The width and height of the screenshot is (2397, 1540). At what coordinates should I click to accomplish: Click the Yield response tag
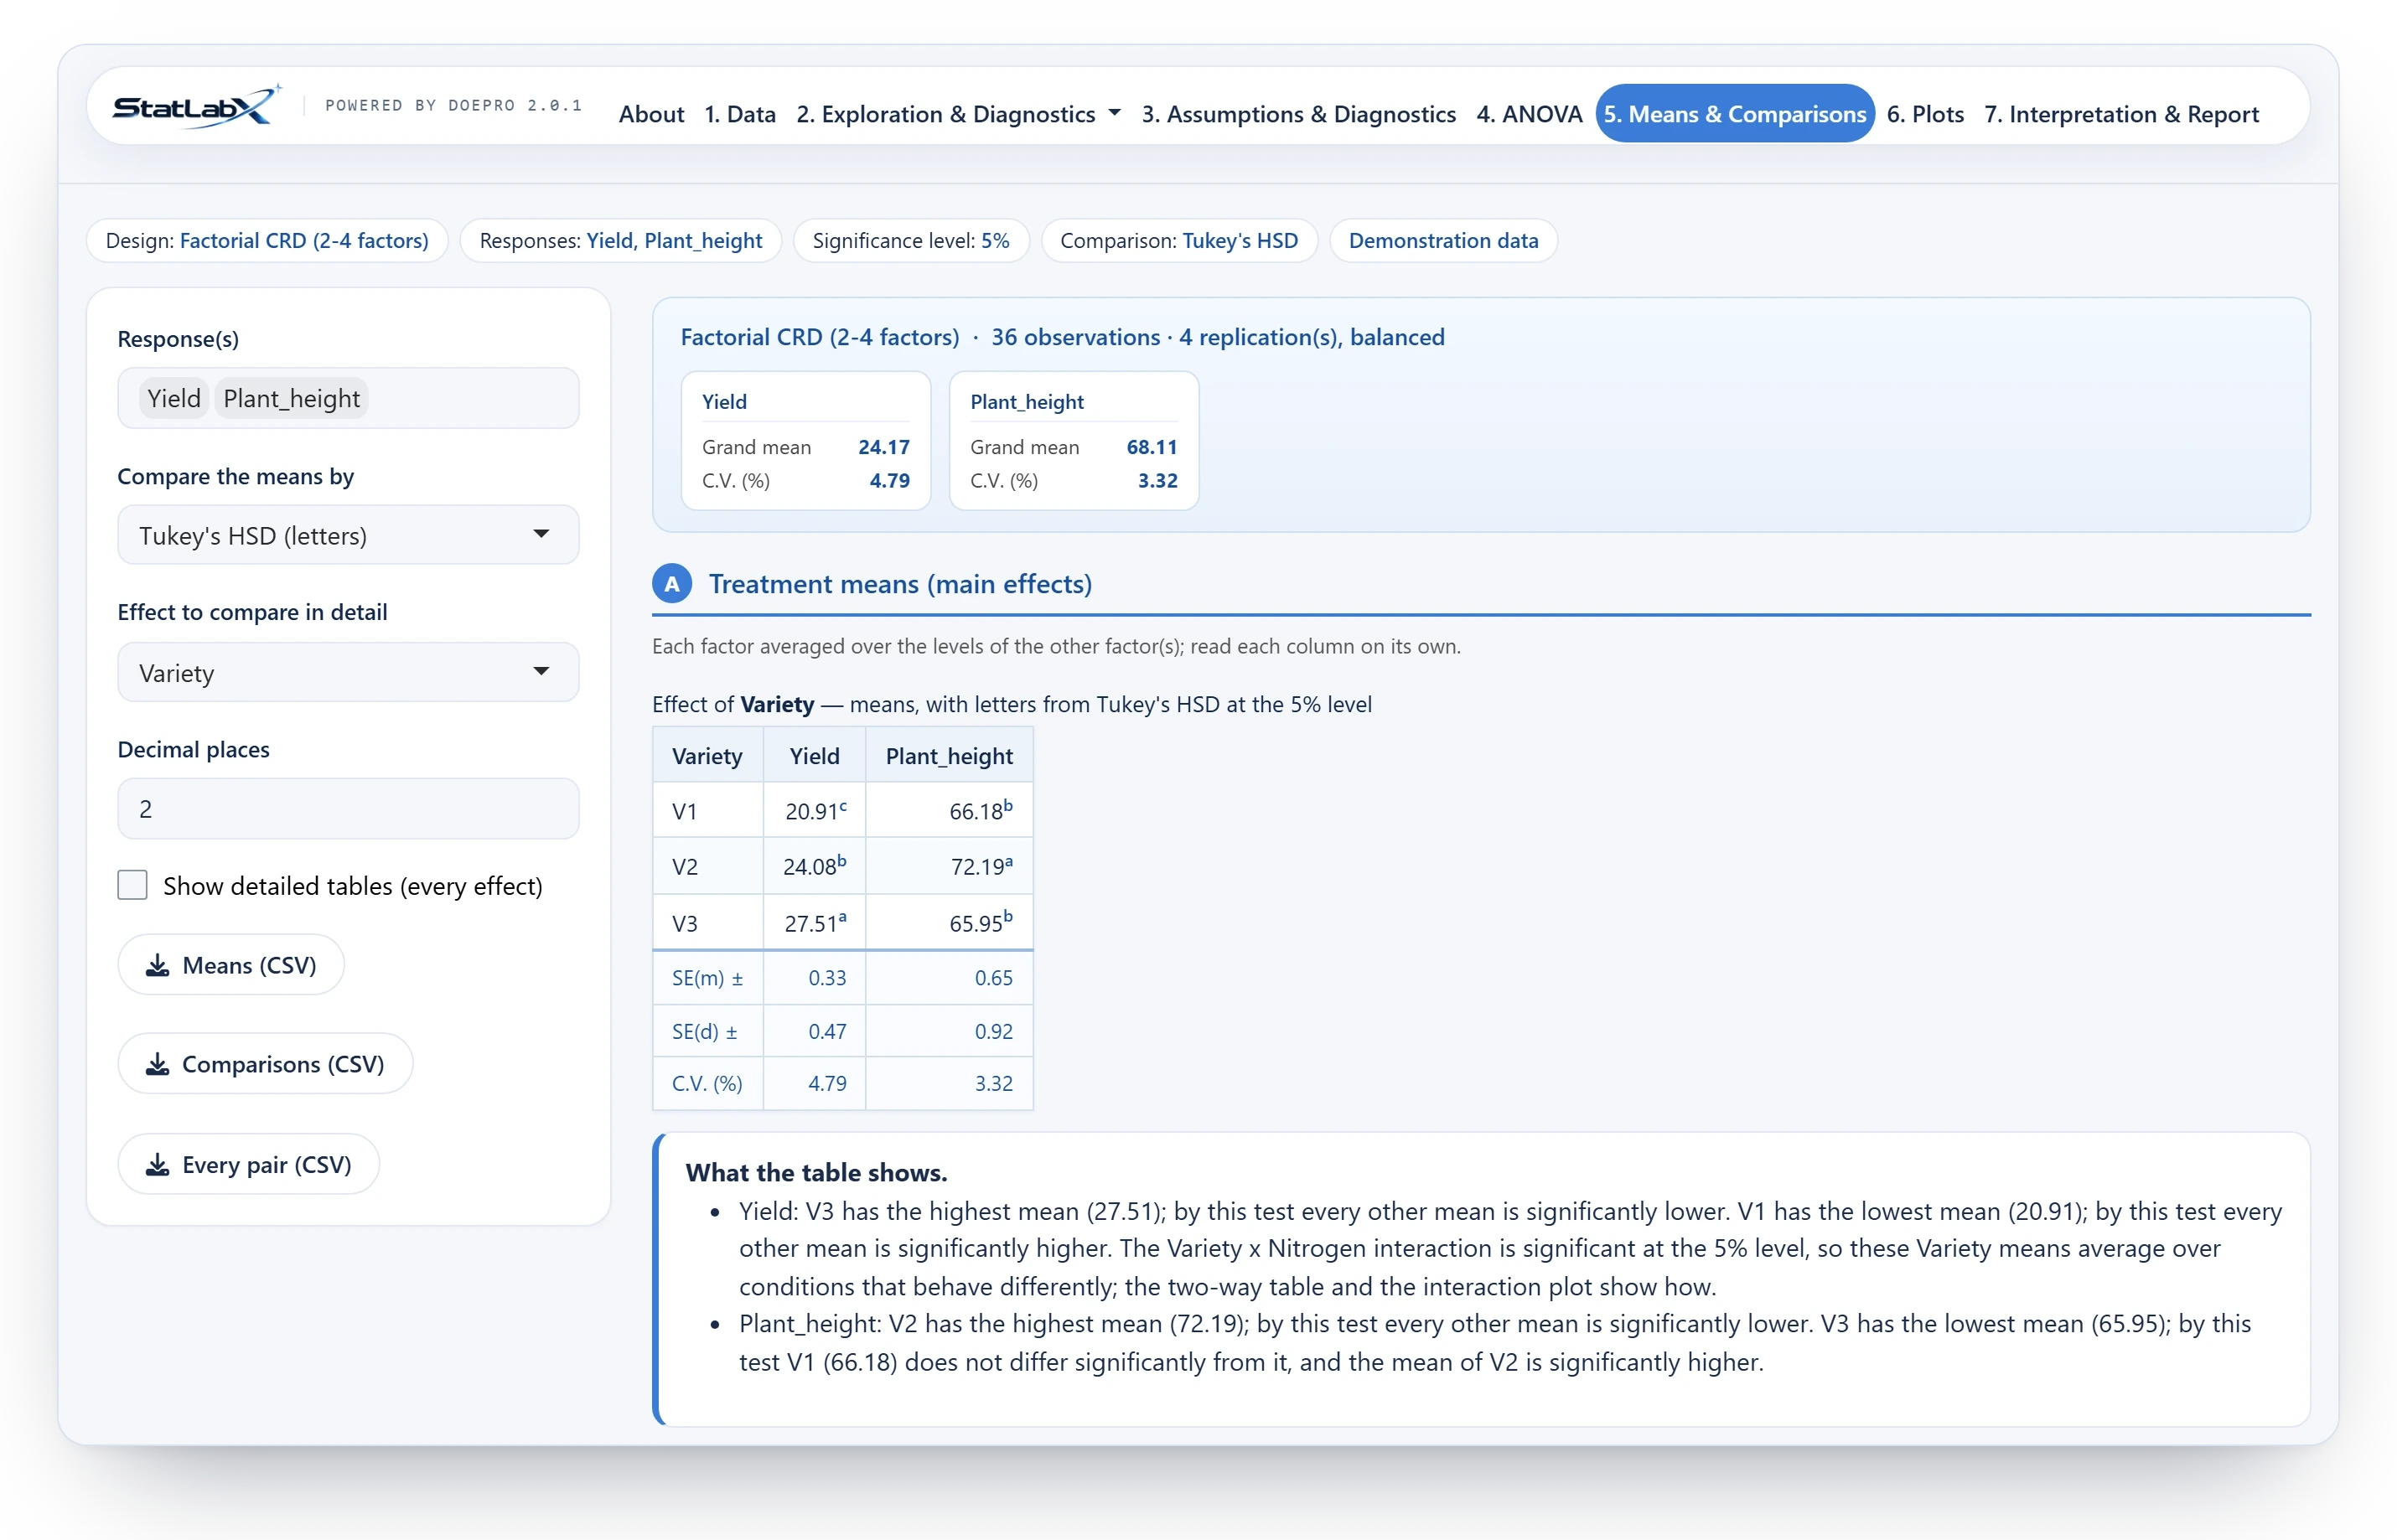(174, 399)
